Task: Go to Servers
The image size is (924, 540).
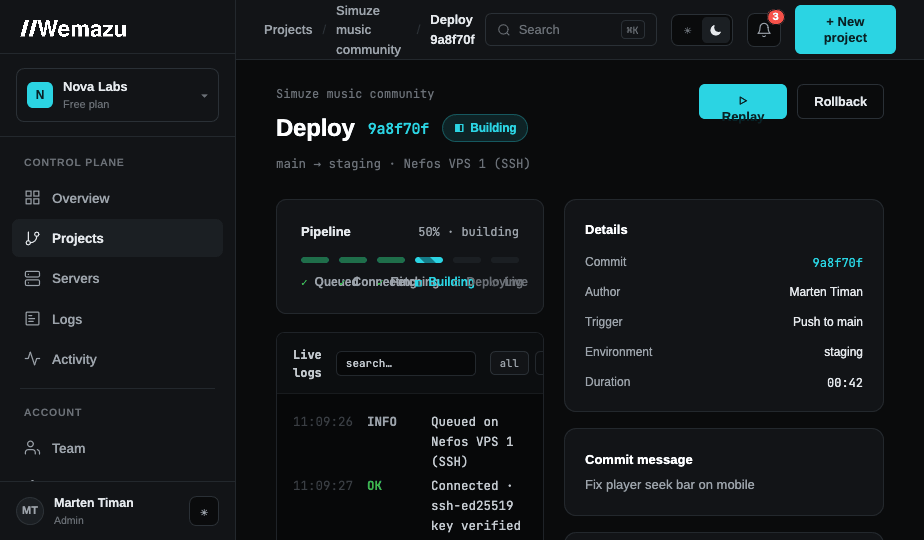Action: pos(117,278)
